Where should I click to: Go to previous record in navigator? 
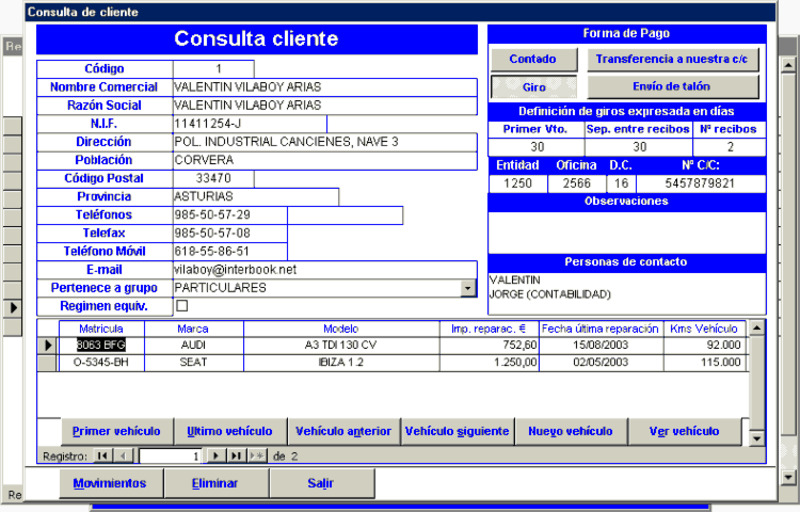(124, 456)
